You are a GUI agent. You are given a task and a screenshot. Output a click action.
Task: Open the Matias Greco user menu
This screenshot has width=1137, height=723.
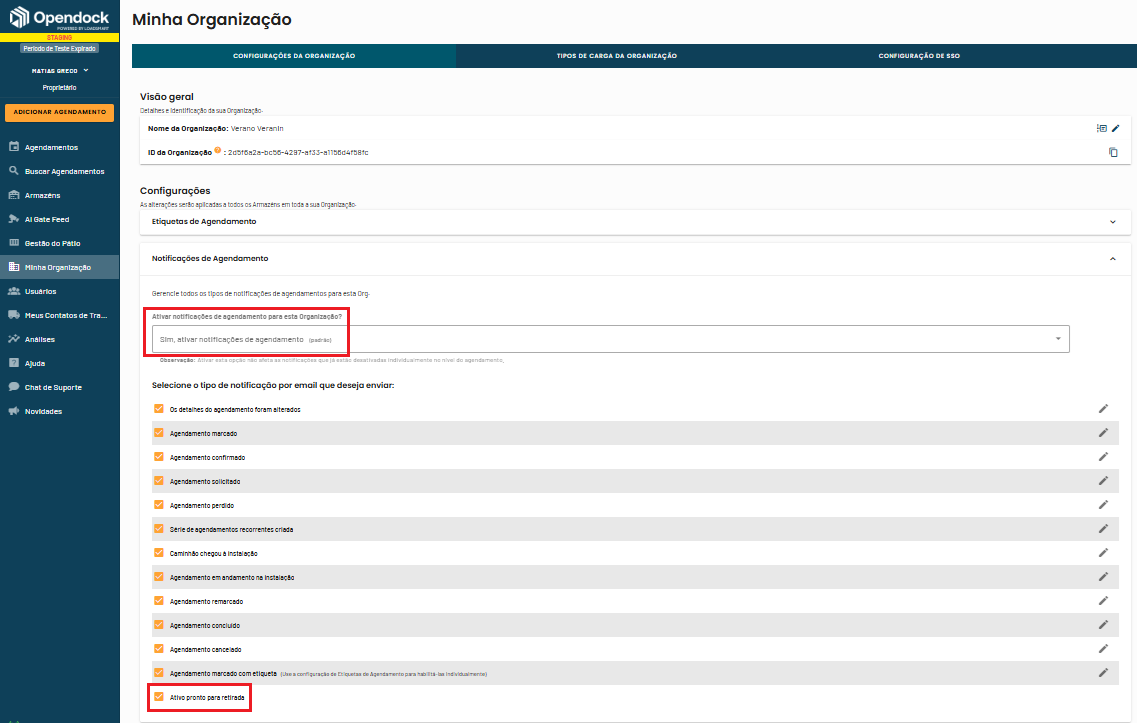(59, 71)
